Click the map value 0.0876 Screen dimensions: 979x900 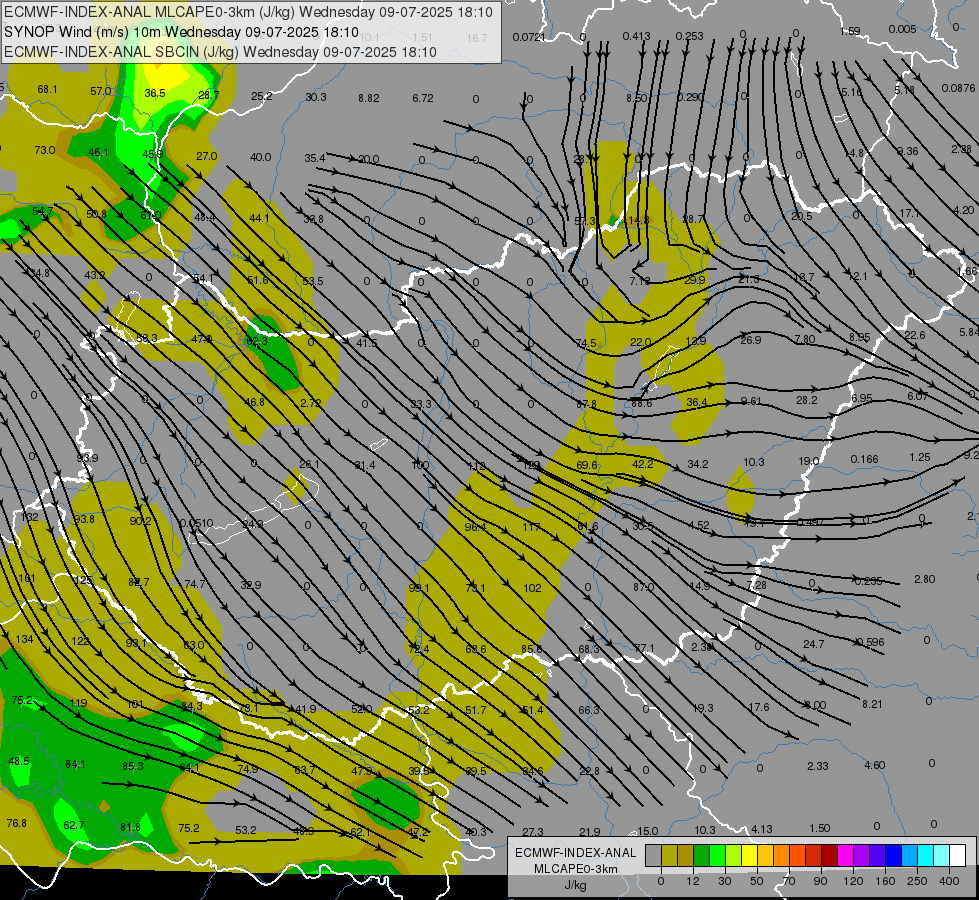958,88
